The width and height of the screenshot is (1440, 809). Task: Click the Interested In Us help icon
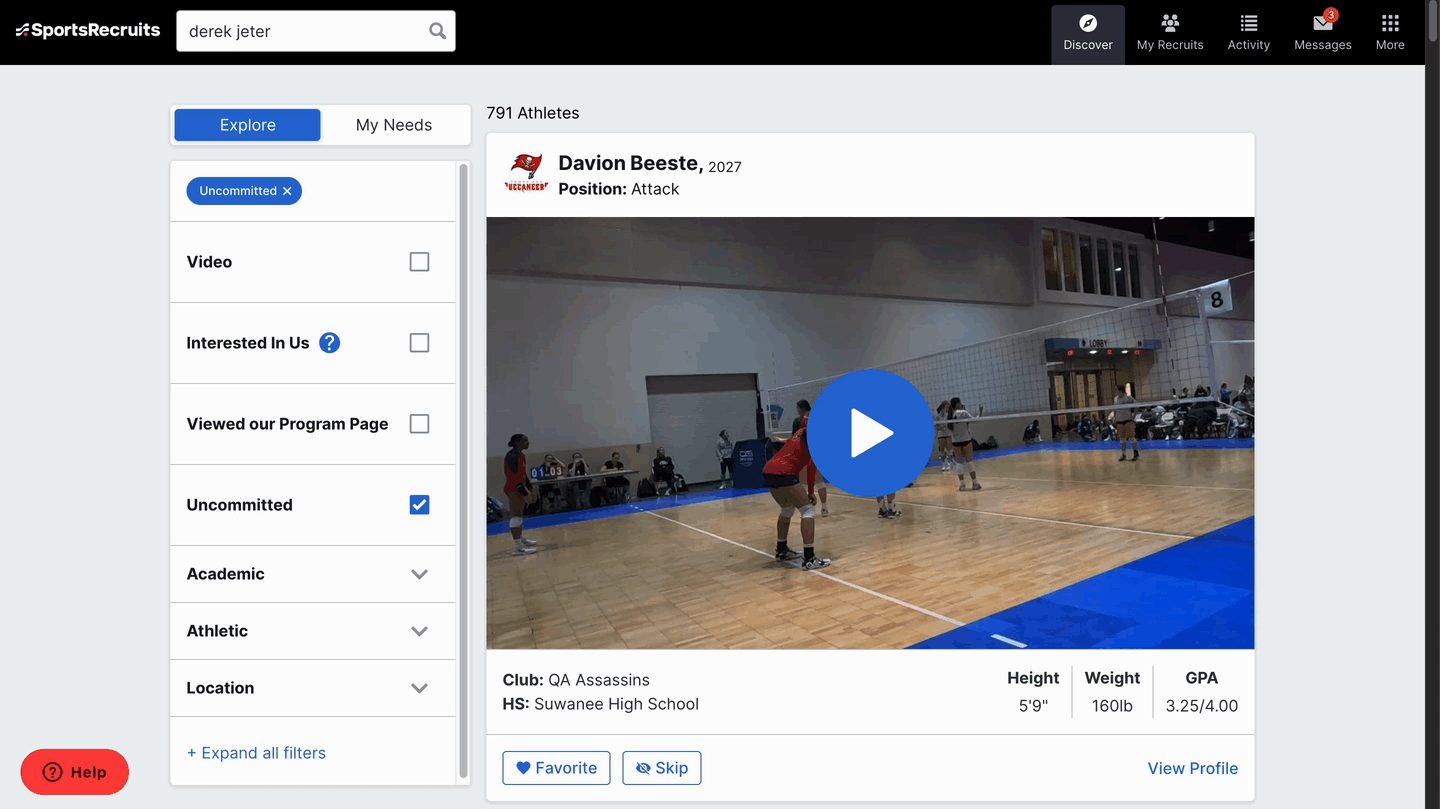pyautogui.click(x=329, y=343)
